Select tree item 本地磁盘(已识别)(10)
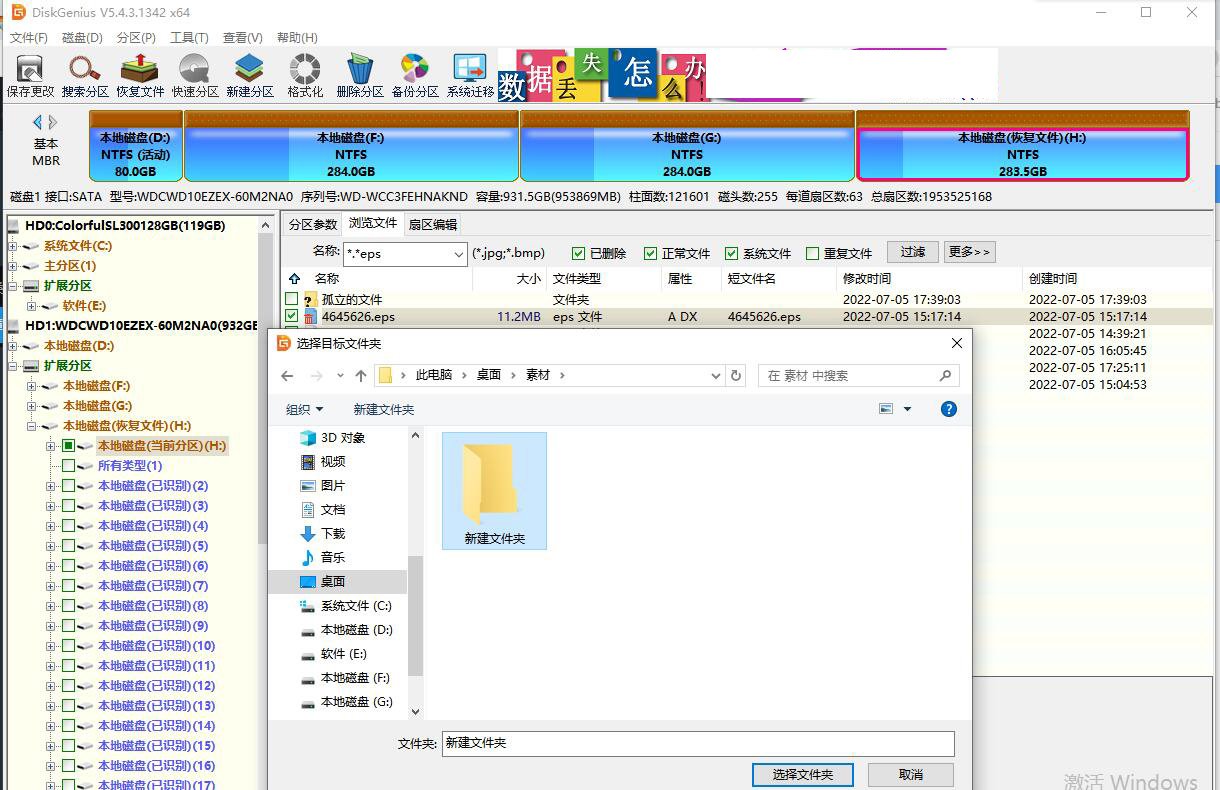The width and height of the screenshot is (1220, 790). tap(156, 646)
